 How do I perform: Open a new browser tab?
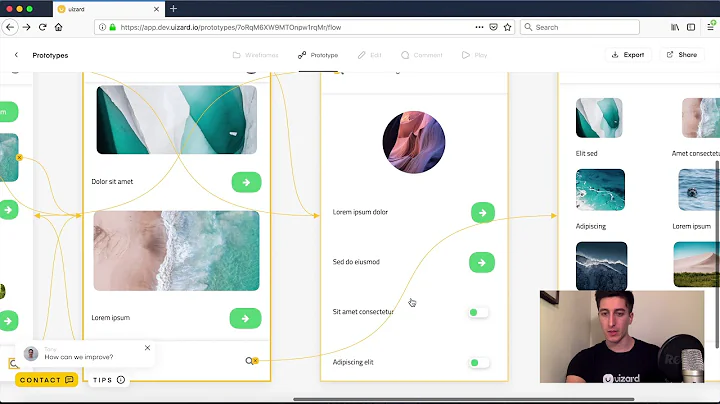coord(173,9)
